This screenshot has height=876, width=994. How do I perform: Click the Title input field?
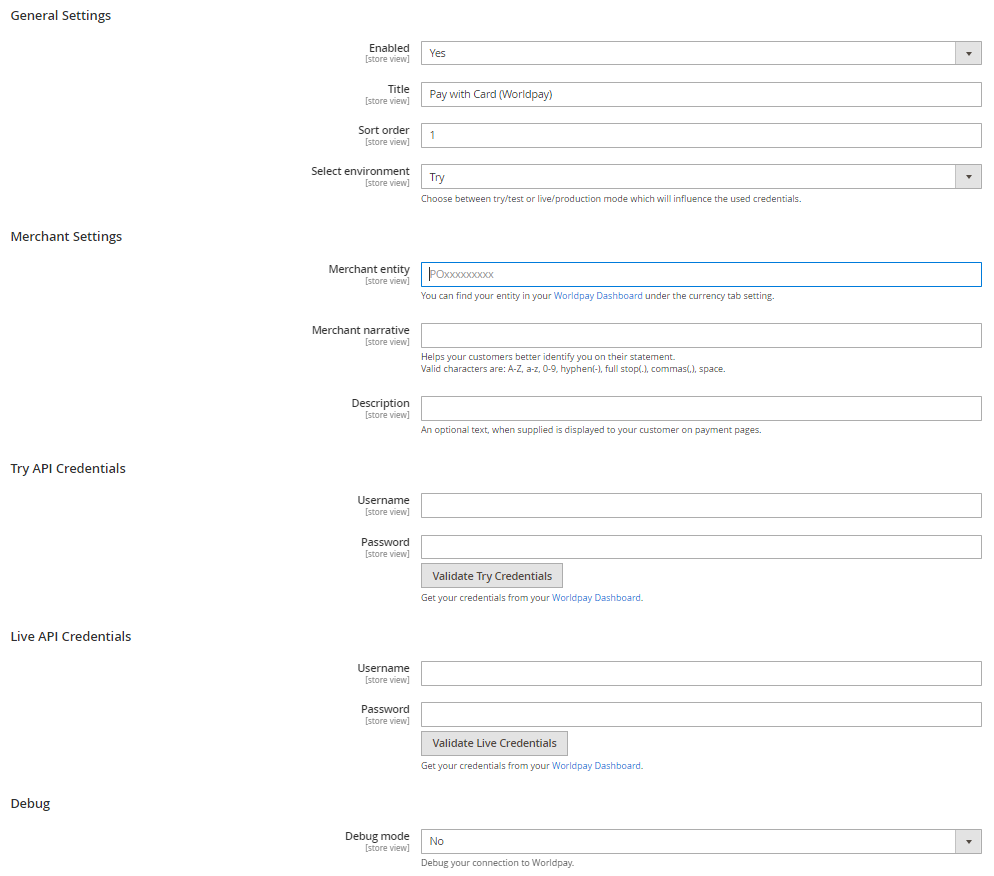pos(700,94)
